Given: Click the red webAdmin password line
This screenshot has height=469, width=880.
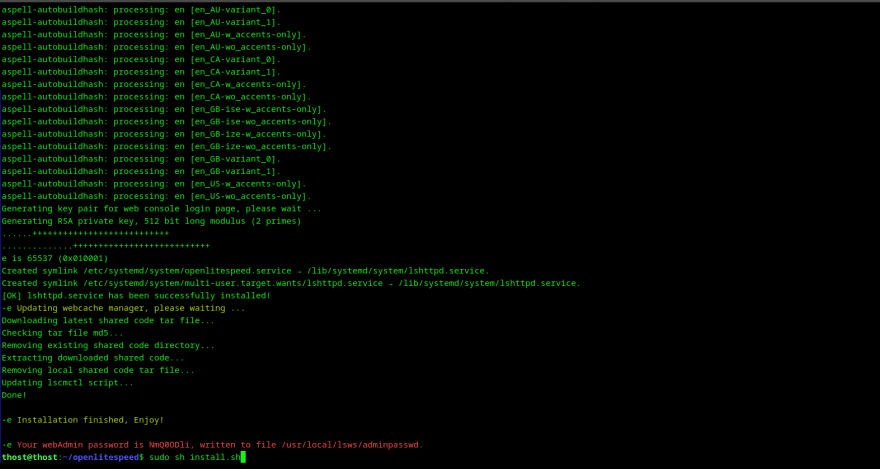Looking at the screenshot, I should [x=212, y=444].
